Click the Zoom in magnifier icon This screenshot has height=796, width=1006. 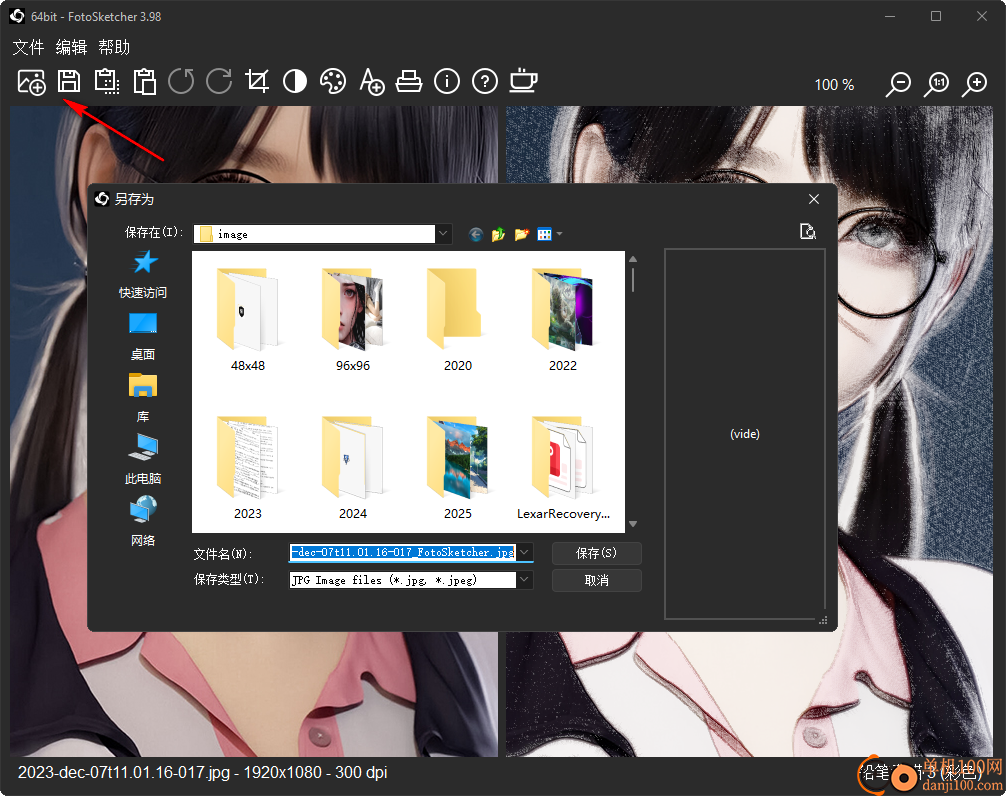point(975,84)
